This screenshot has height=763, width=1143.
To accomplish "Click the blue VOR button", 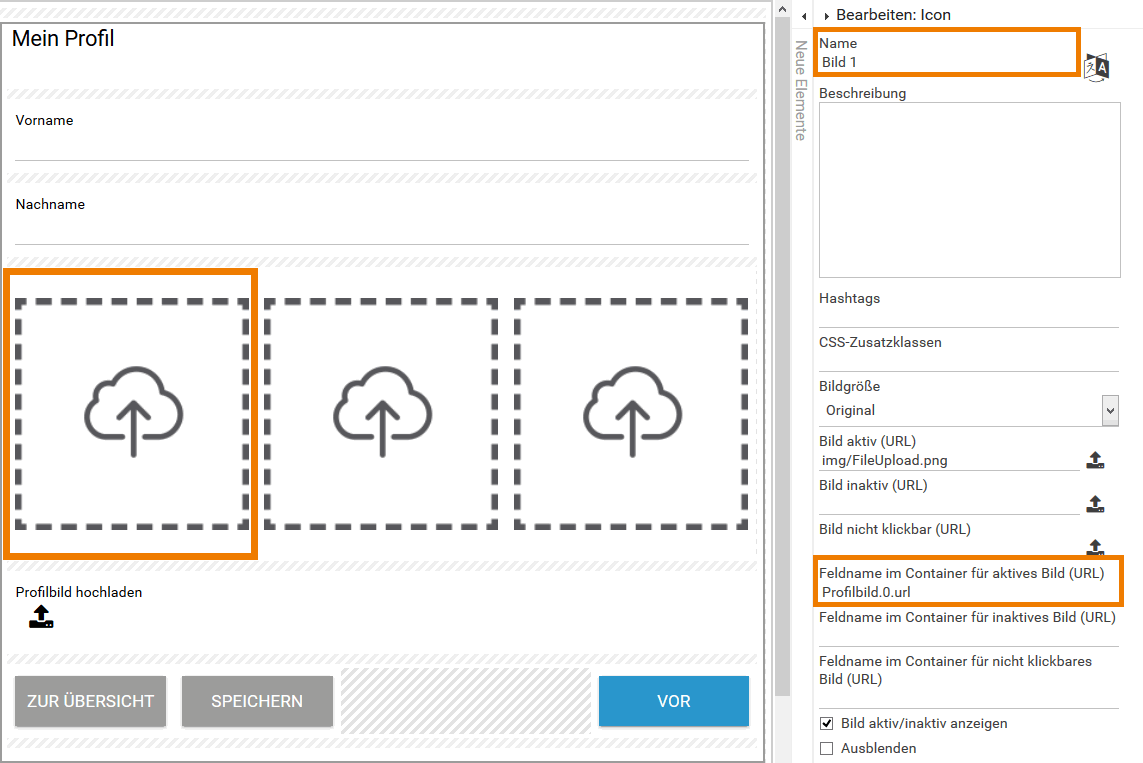I will 673,701.
